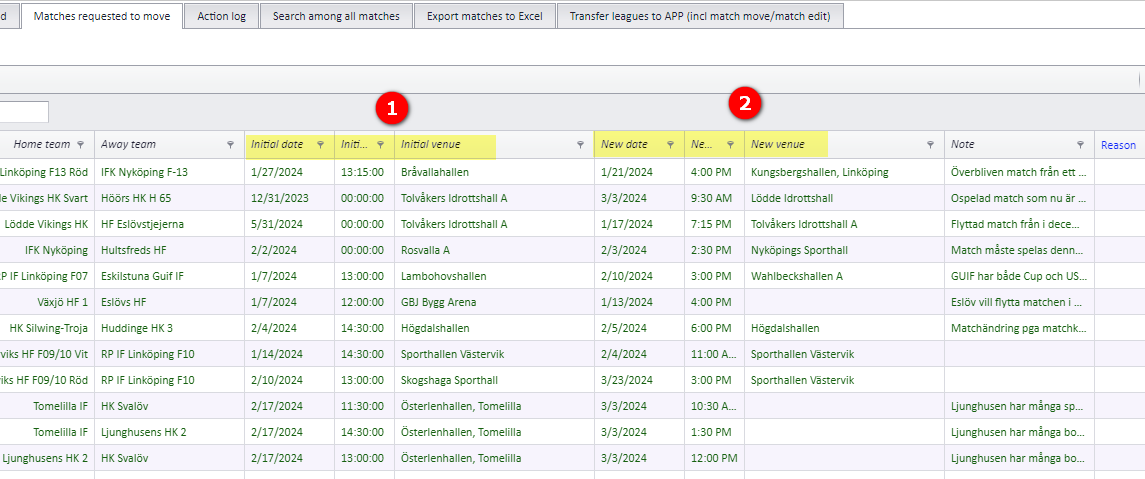The image size is (1145, 479).
Task: Sort by Away team header
Action: 129,145
